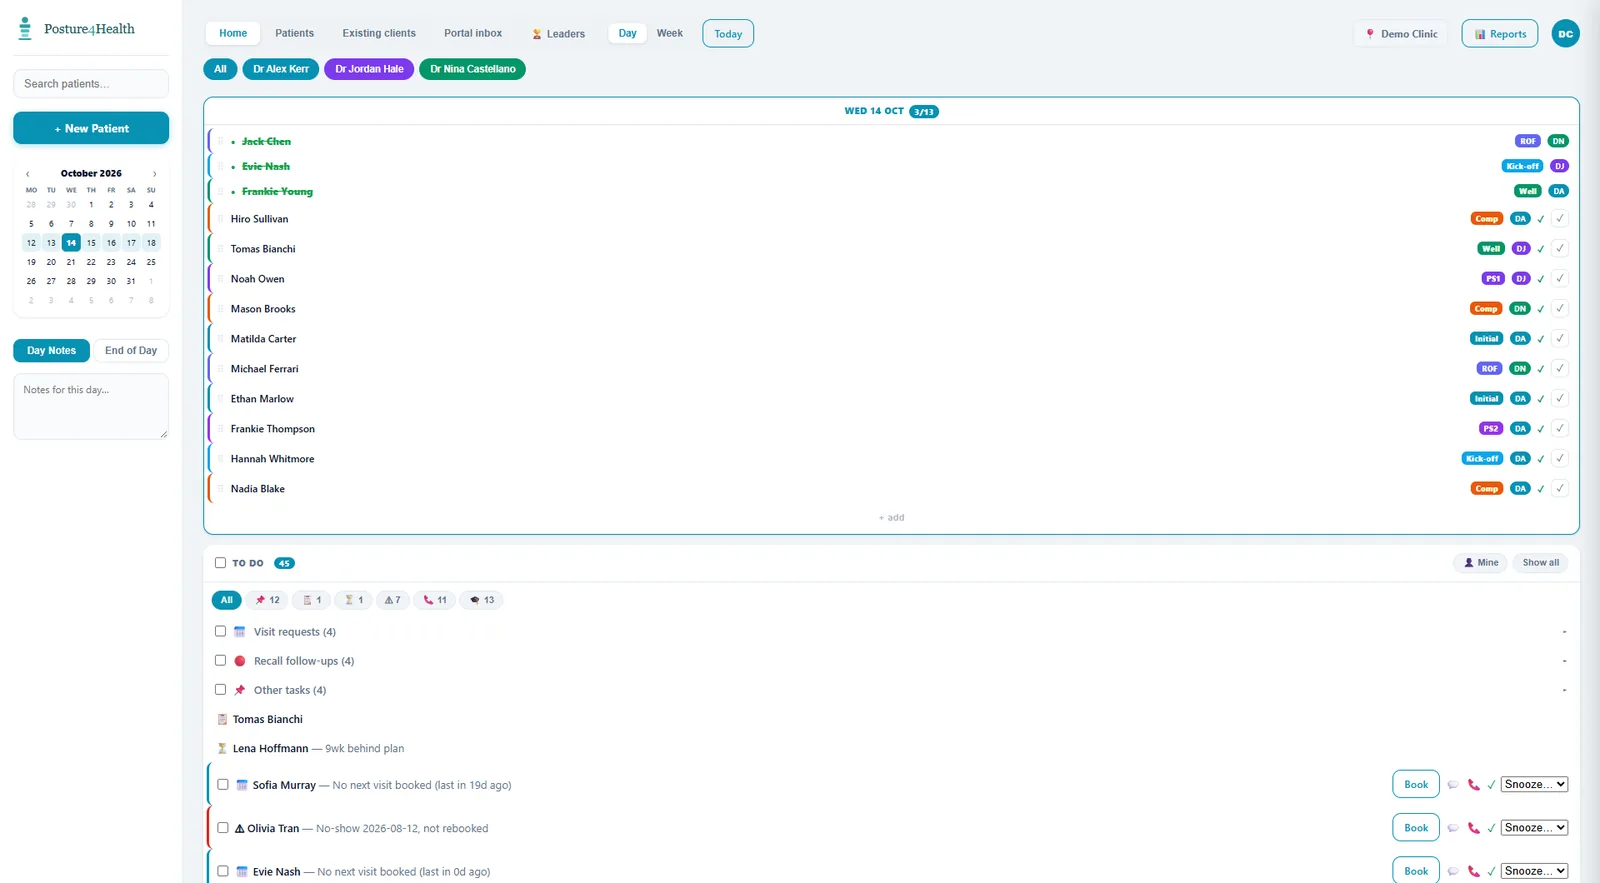Filter to-dos by the graduation cap chip (13)
The width and height of the screenshot is (1600, 883).
tap(482, 600)
